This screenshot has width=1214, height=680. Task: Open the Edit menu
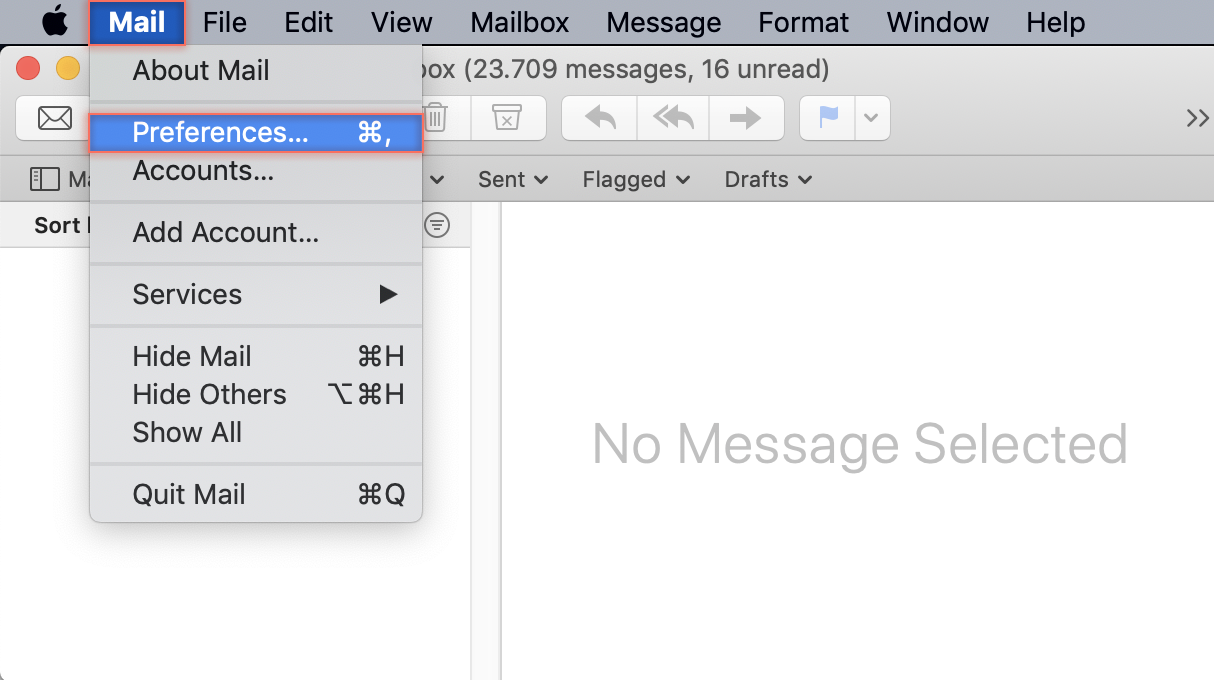click(309, 22)
